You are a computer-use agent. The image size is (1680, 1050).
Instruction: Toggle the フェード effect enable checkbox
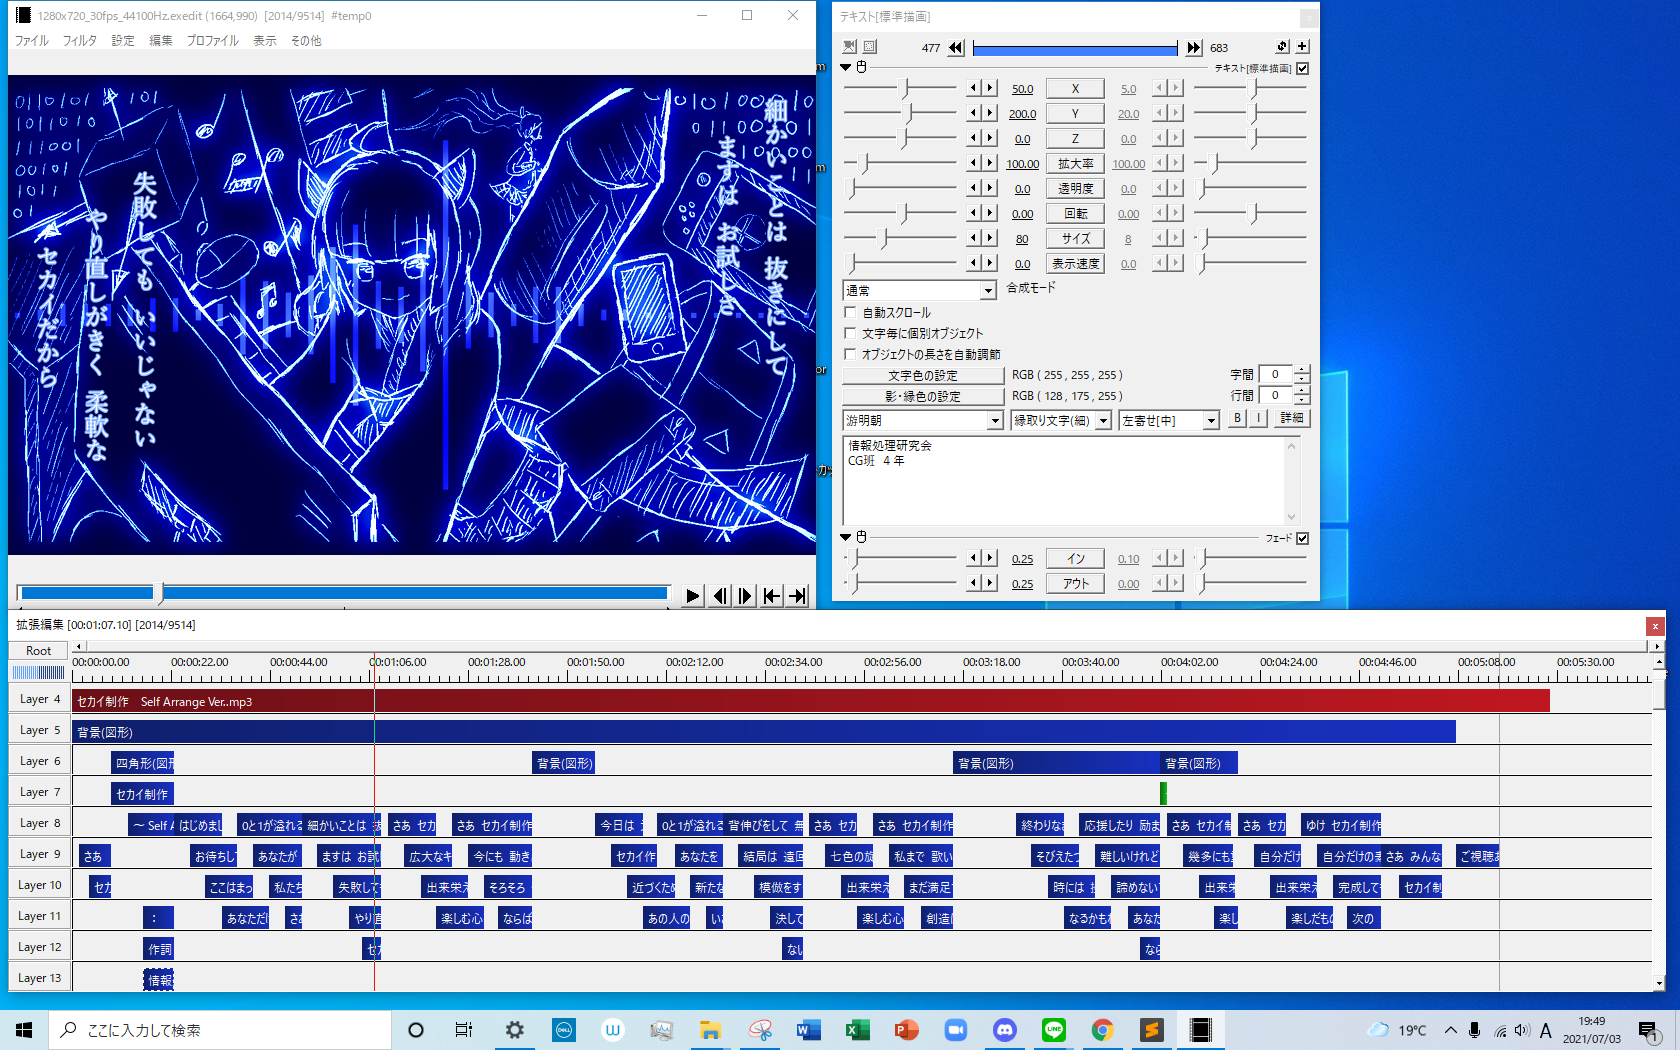1302,538
